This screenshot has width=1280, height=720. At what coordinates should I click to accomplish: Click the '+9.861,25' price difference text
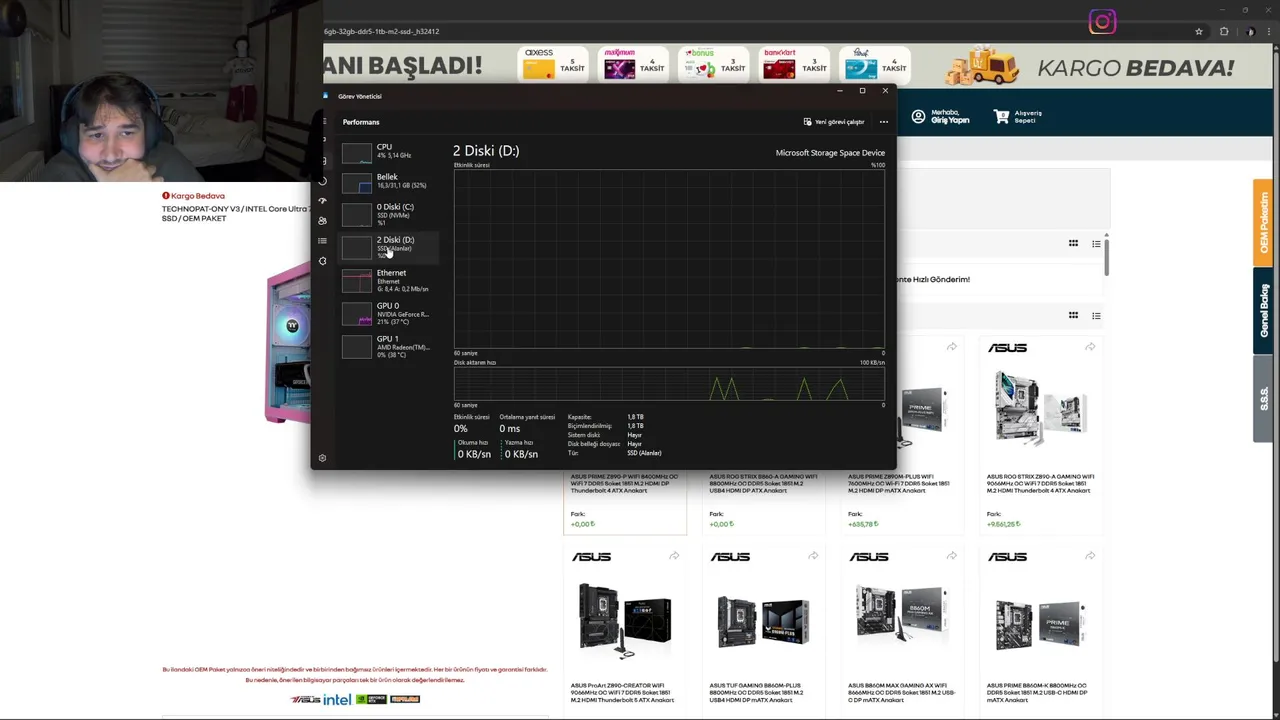1003,524
